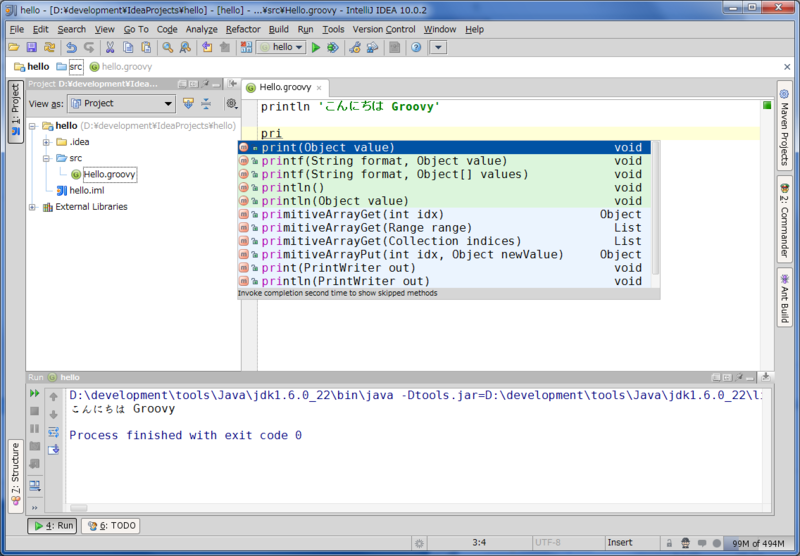
Task: Click the Open File toolbar icon
Action: 14,47
